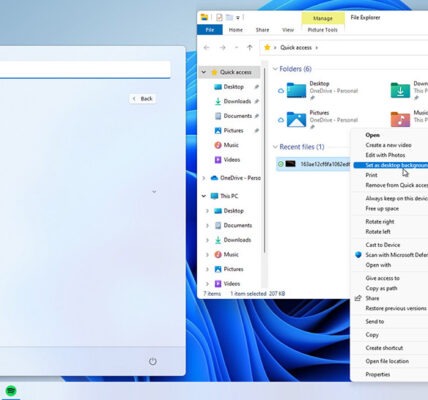The height and width of the screenshot is (400, 428).
Task: Collapse the This PC tree node
Action: pos(204,196)
